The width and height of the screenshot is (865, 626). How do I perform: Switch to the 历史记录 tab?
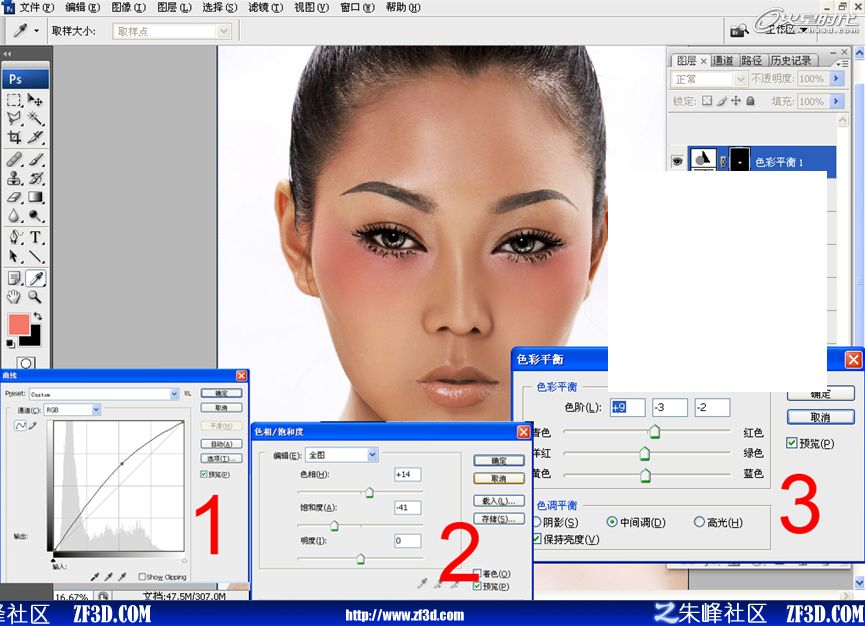(791, 60)
